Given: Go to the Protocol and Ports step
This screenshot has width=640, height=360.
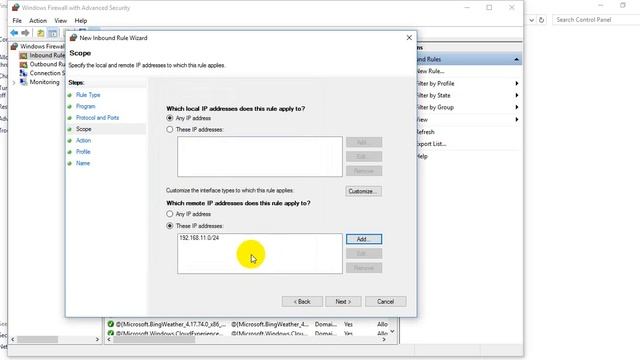Looking at the screenshot, I should point(97,118).
